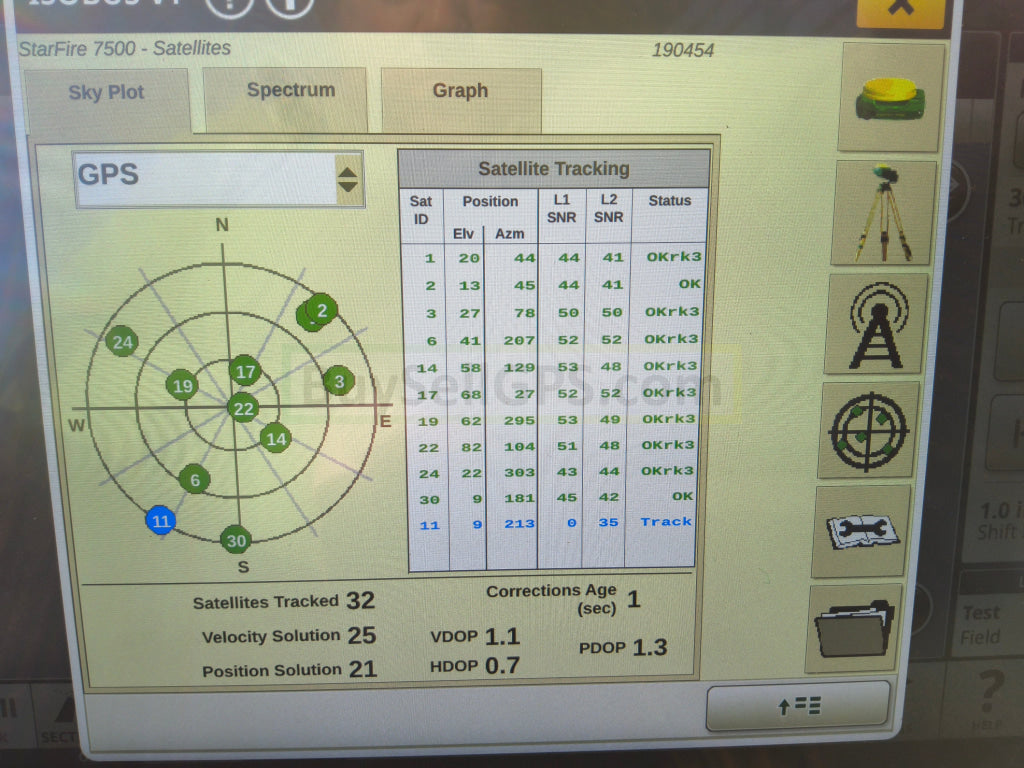Select satellite 22 on the sky plot
1024x768 pixels.
[x=243, y=408]
